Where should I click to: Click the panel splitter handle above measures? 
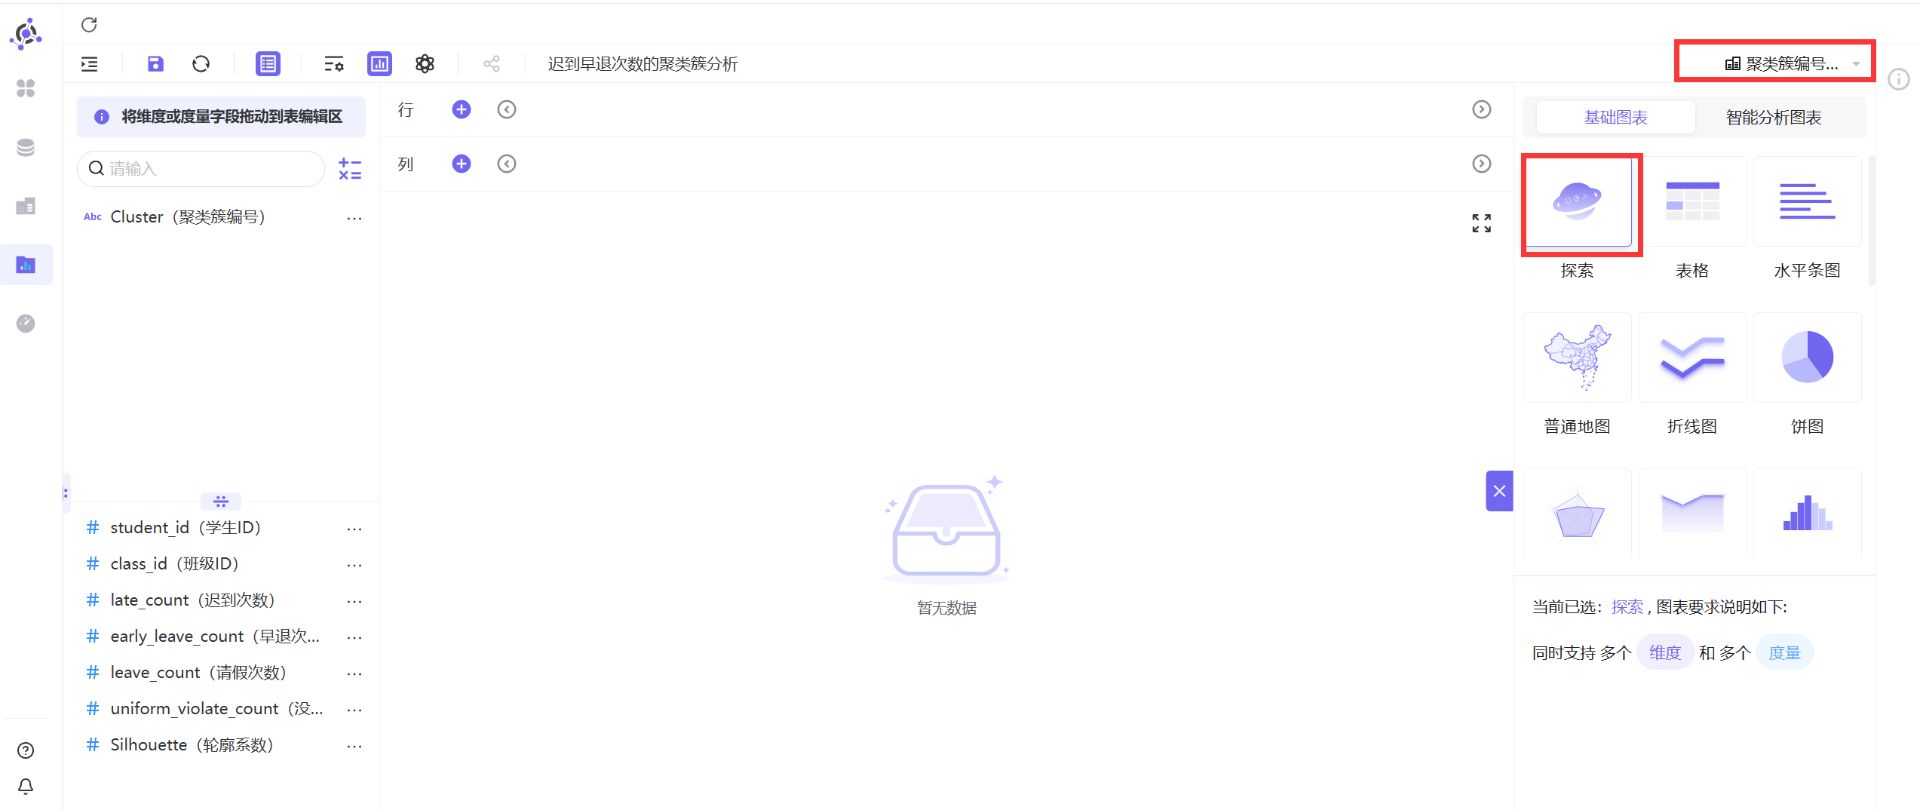click(x=221, y=501)
